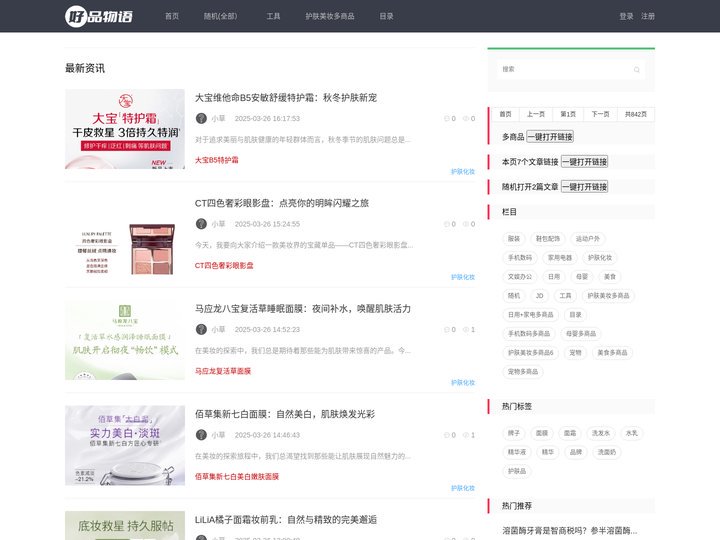Select 日用+家电多商品 category tag
The width and height of the screenshot is (720, 540).
pos(530,315)
